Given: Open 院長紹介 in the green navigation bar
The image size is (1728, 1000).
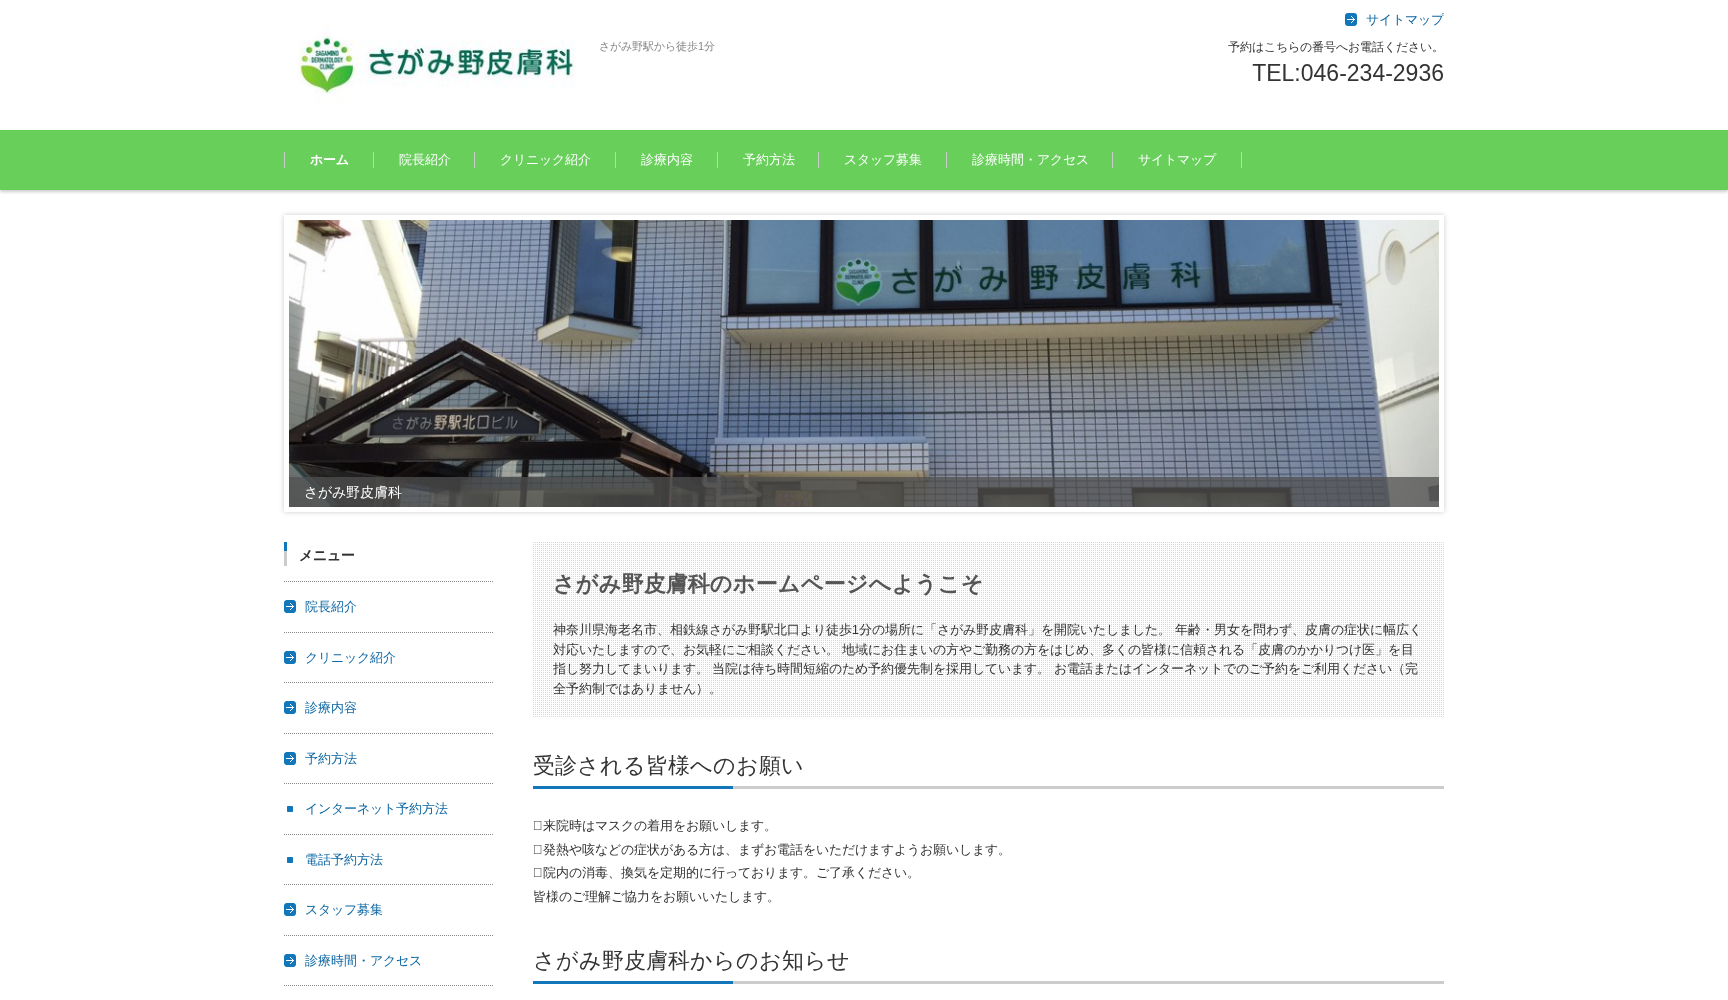Looking at the screenshot, I should pyautogui.click(x=424, y=160).
